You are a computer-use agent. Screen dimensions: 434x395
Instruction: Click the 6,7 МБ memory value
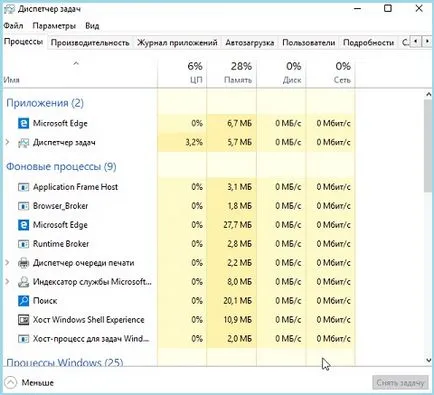click(x=240, y=123)
